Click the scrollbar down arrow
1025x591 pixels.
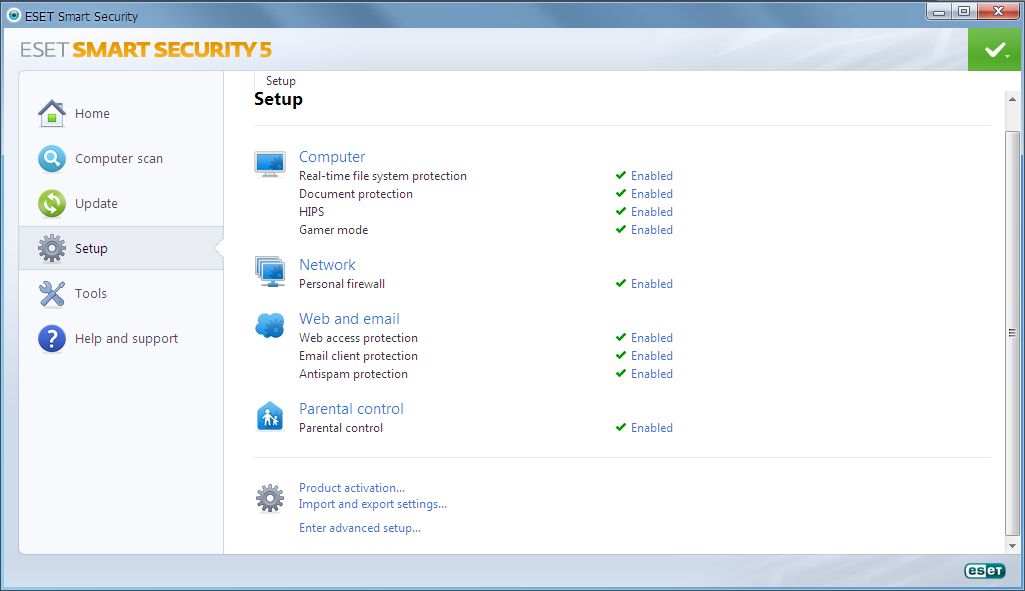[x=1013, y=546]
